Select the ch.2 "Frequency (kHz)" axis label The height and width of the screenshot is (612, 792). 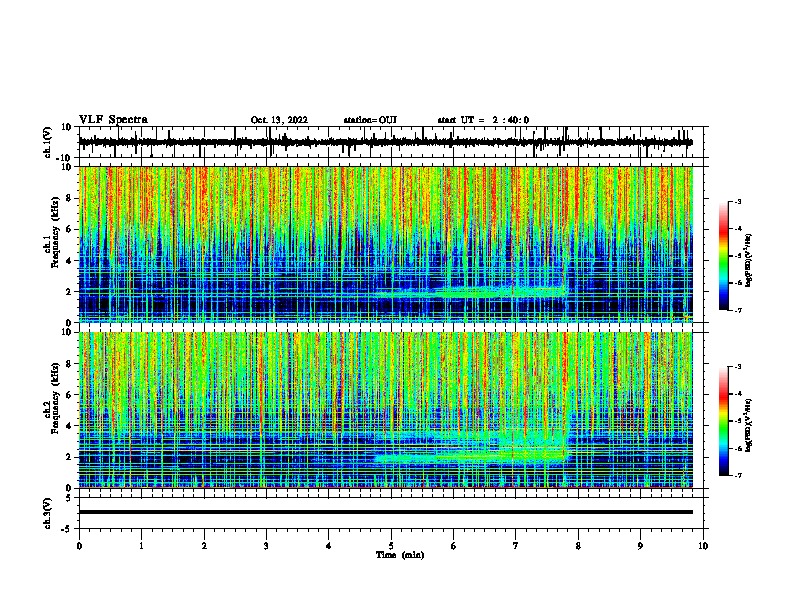55,398
